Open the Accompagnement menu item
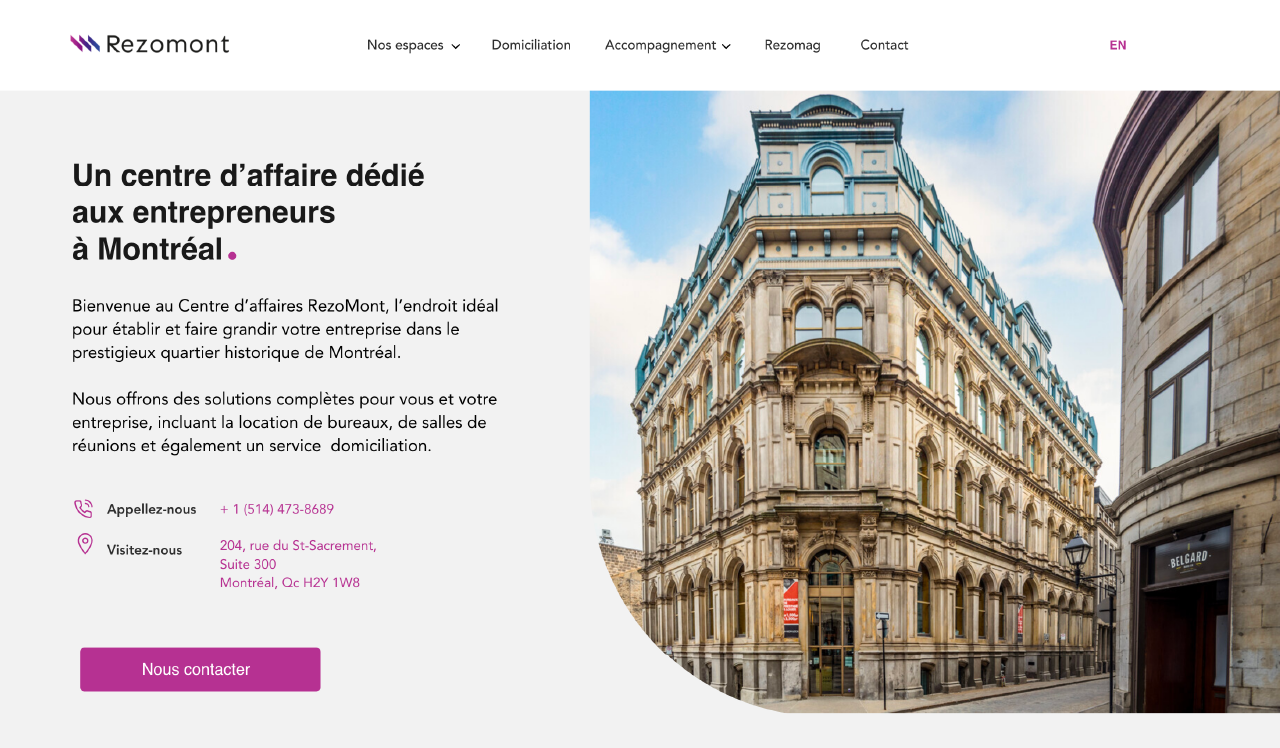The height and width of the screenshot is (748, 1280). click(660, 45)
